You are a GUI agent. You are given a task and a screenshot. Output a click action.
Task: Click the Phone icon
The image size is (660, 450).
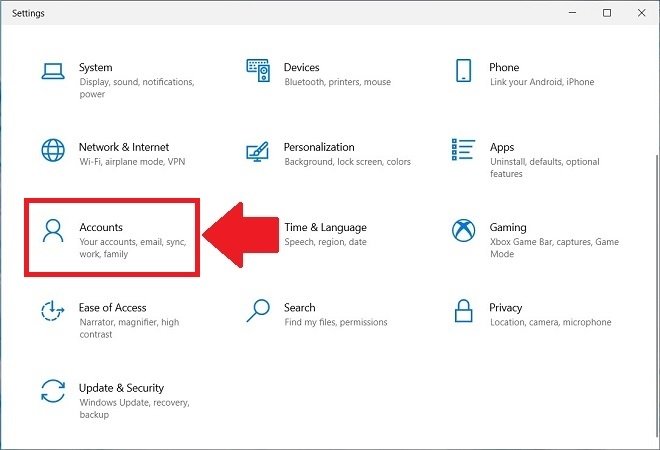[x=463, y=70]
